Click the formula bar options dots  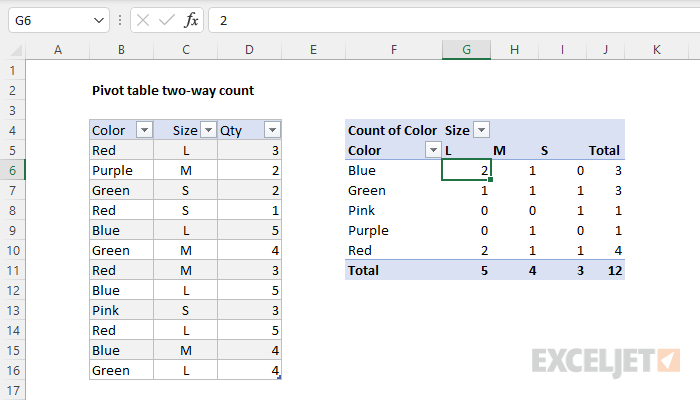coord(120,20)
